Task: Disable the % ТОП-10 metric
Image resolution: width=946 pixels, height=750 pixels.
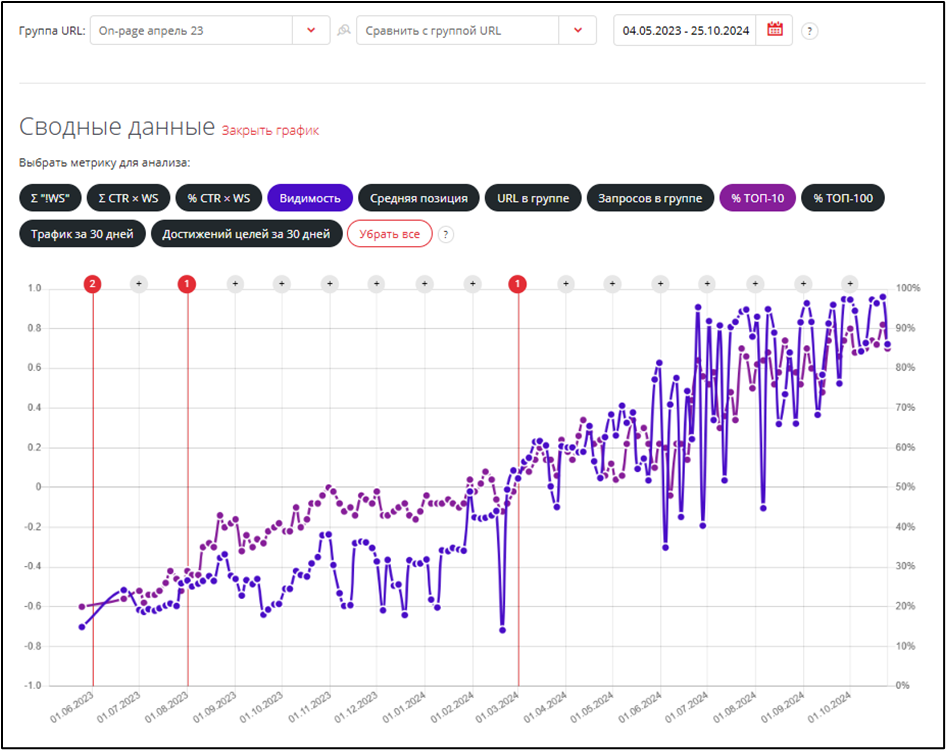Action: [757, 198]
